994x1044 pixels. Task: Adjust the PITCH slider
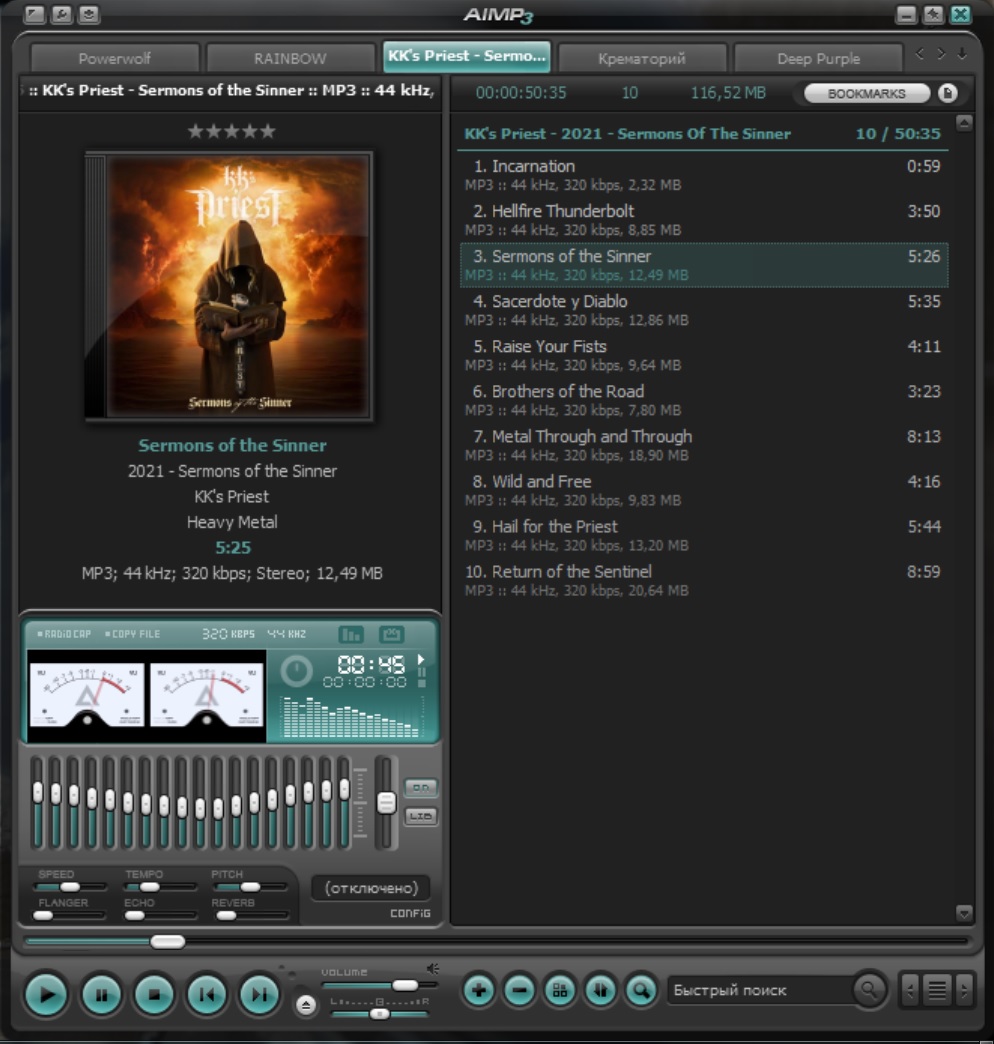[249, 887]
